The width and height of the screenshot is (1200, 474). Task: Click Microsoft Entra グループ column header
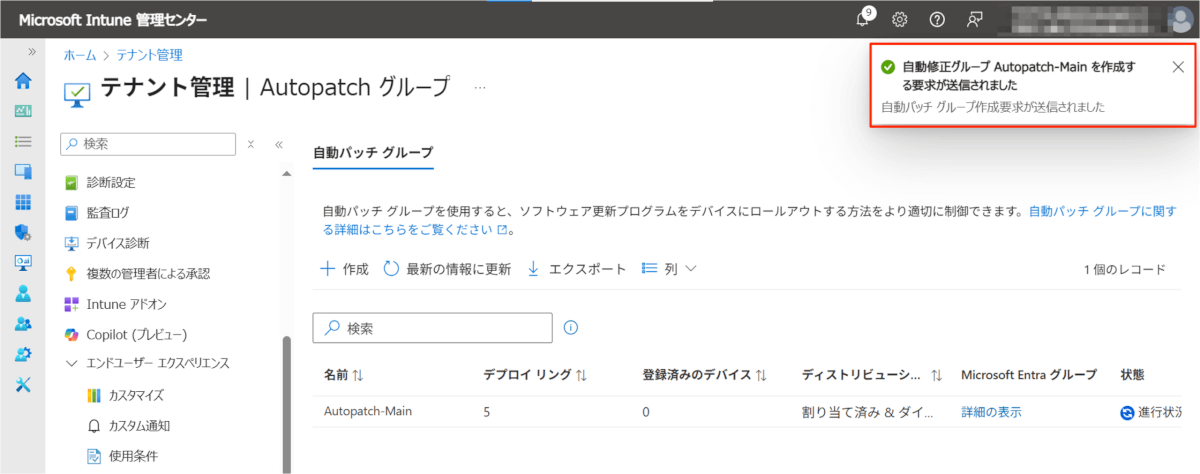pyautogui.click(x=1029, y=375)
